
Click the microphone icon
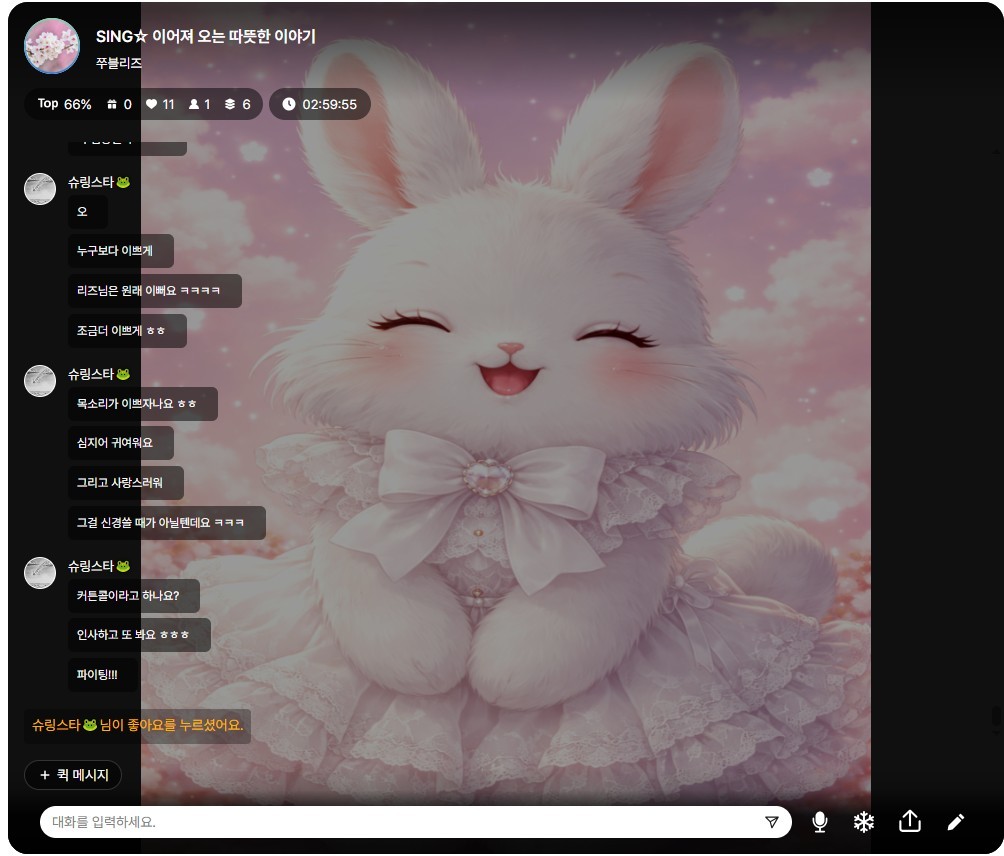coord(820,821)
